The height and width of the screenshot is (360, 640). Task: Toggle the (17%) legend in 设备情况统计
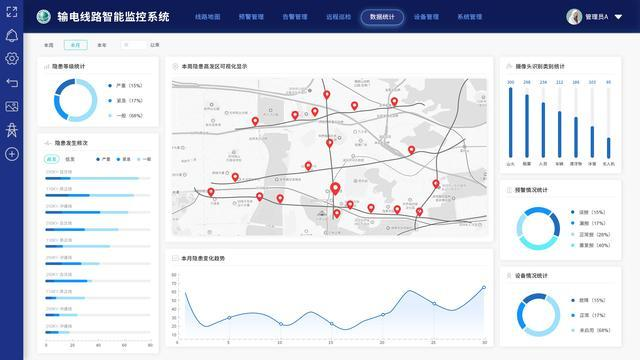(588, 315)
